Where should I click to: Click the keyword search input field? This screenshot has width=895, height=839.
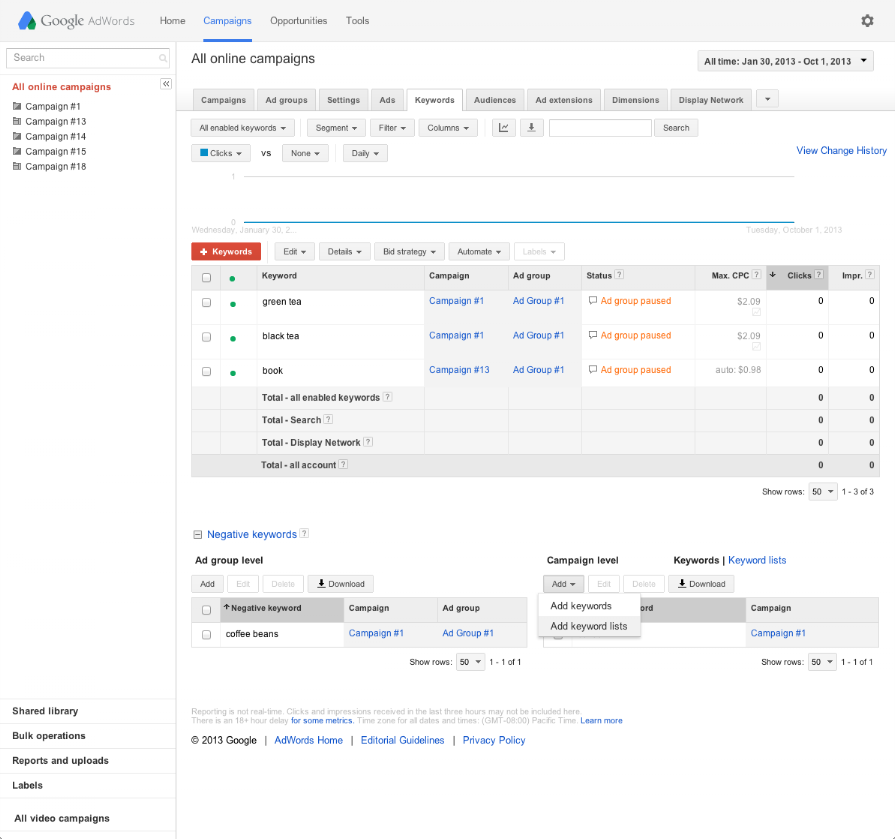pos(600,128)
